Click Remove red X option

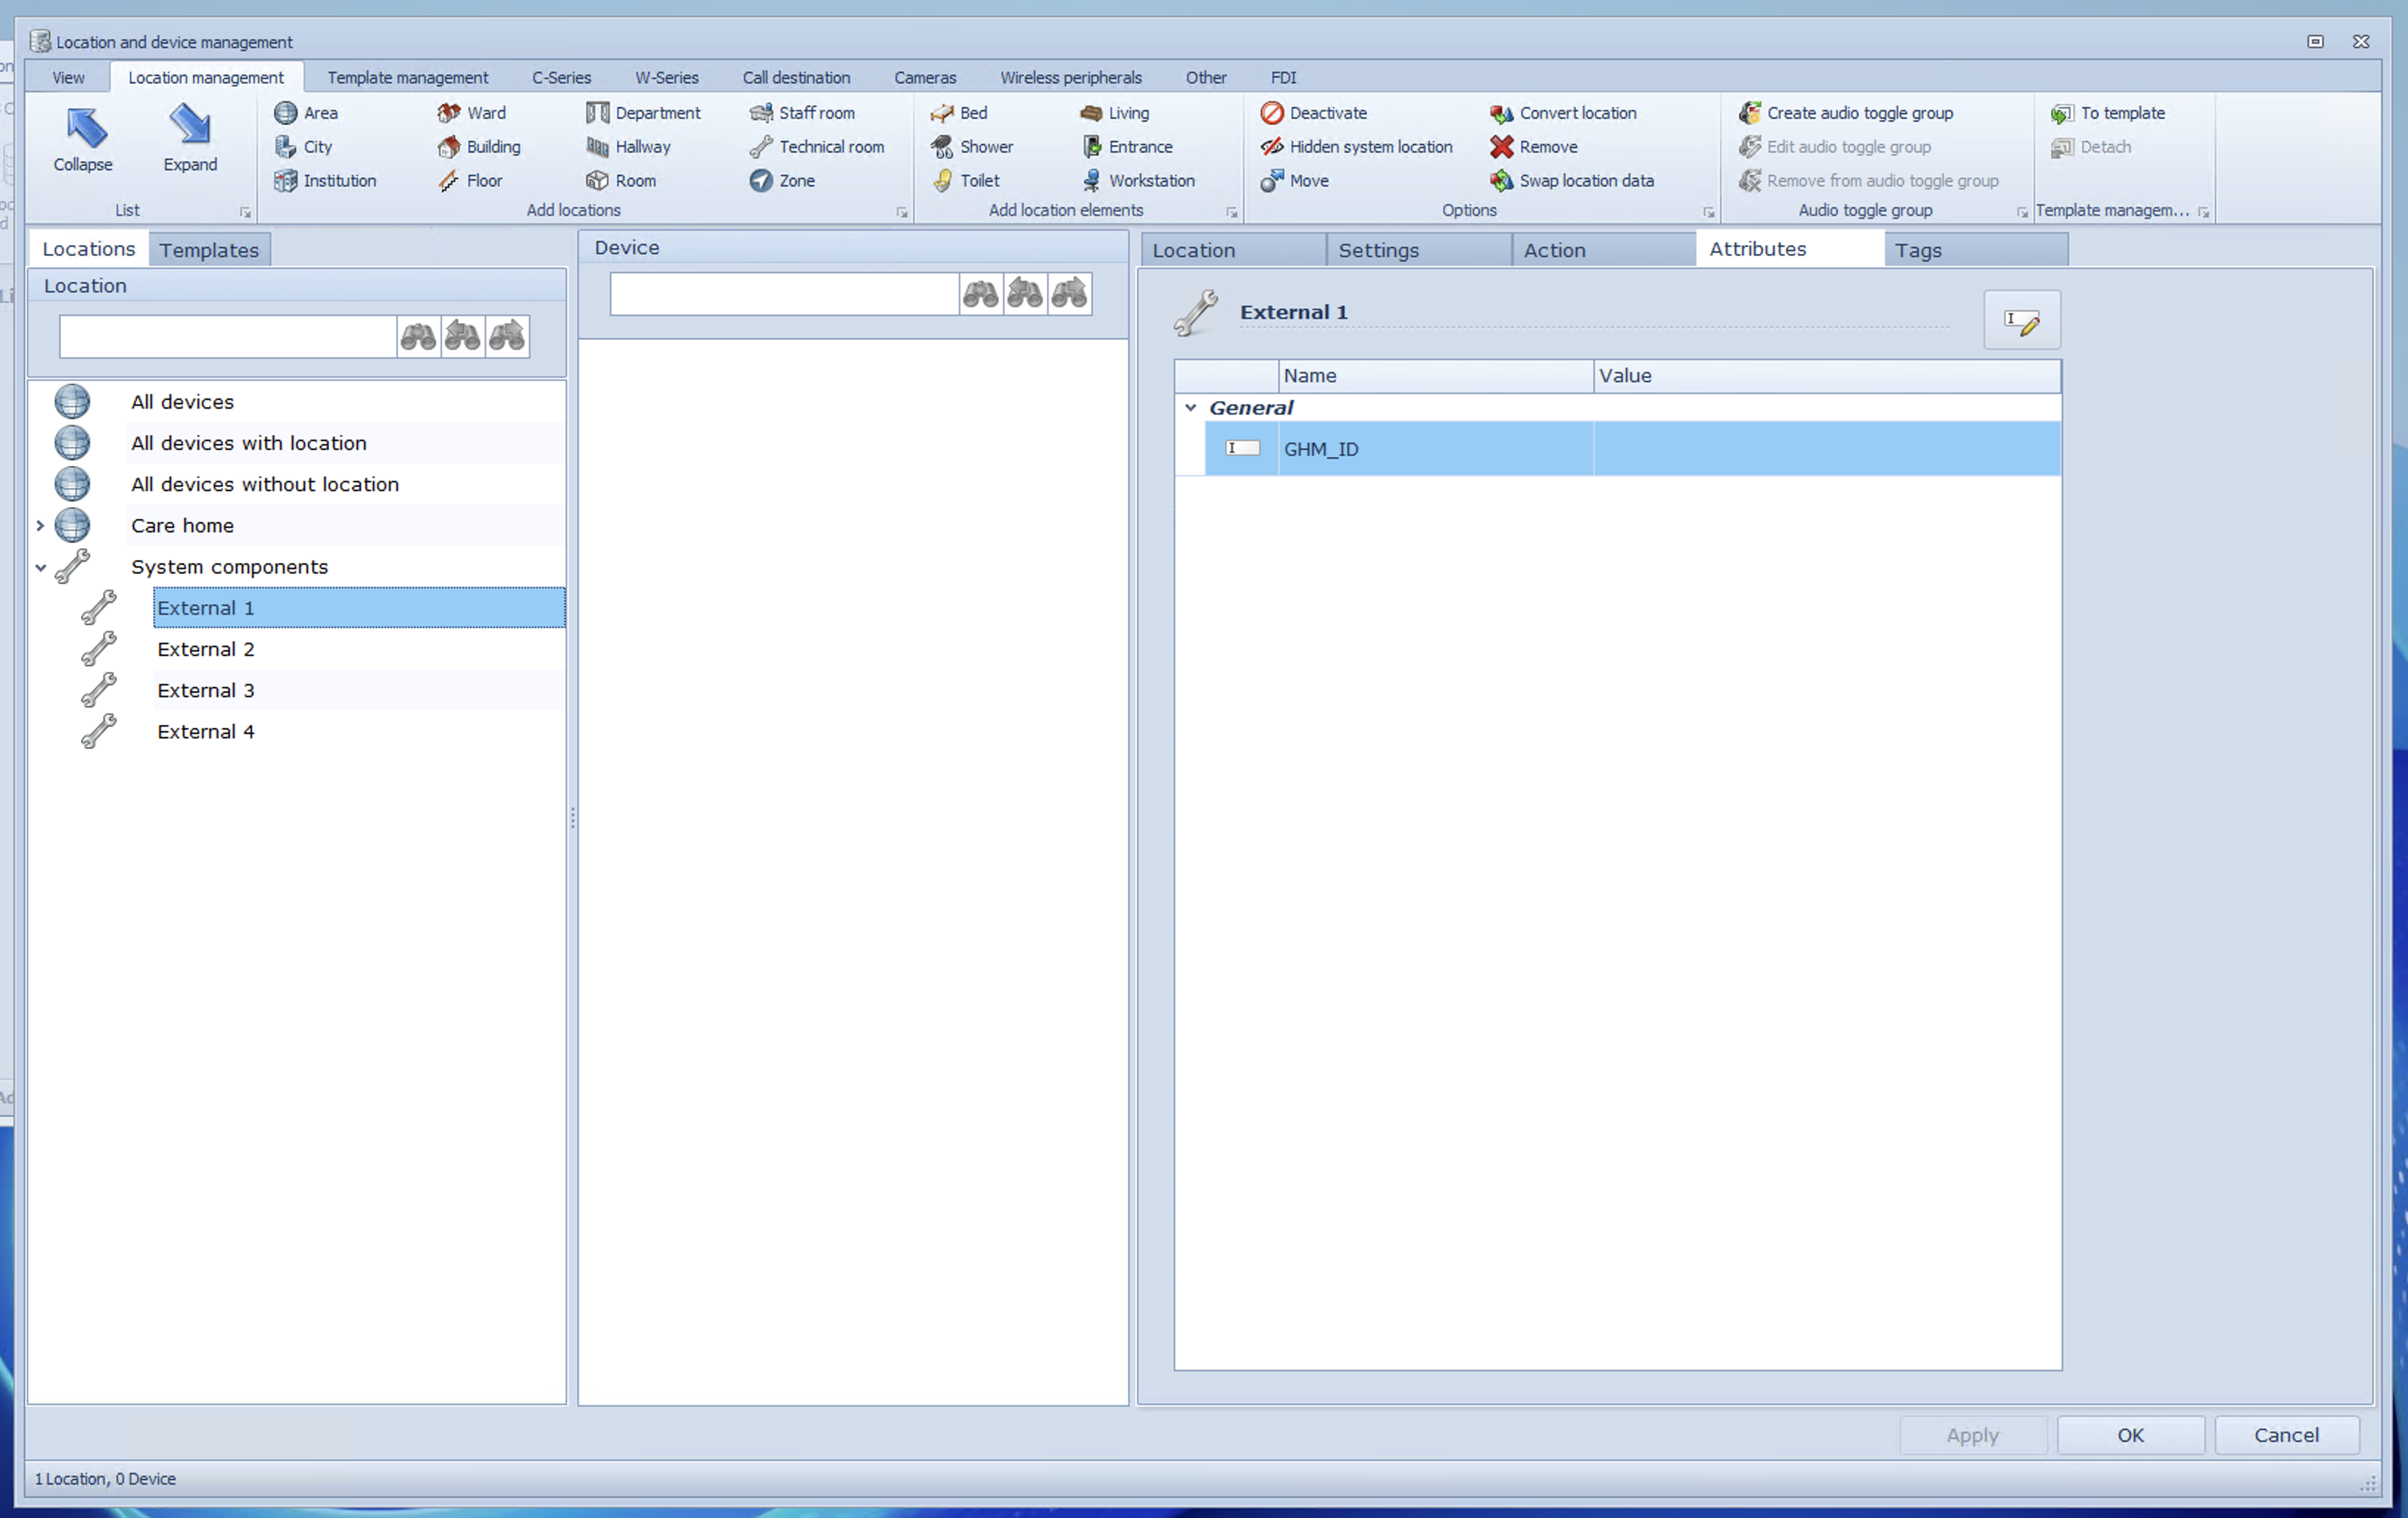click(x=1501, y=147)
